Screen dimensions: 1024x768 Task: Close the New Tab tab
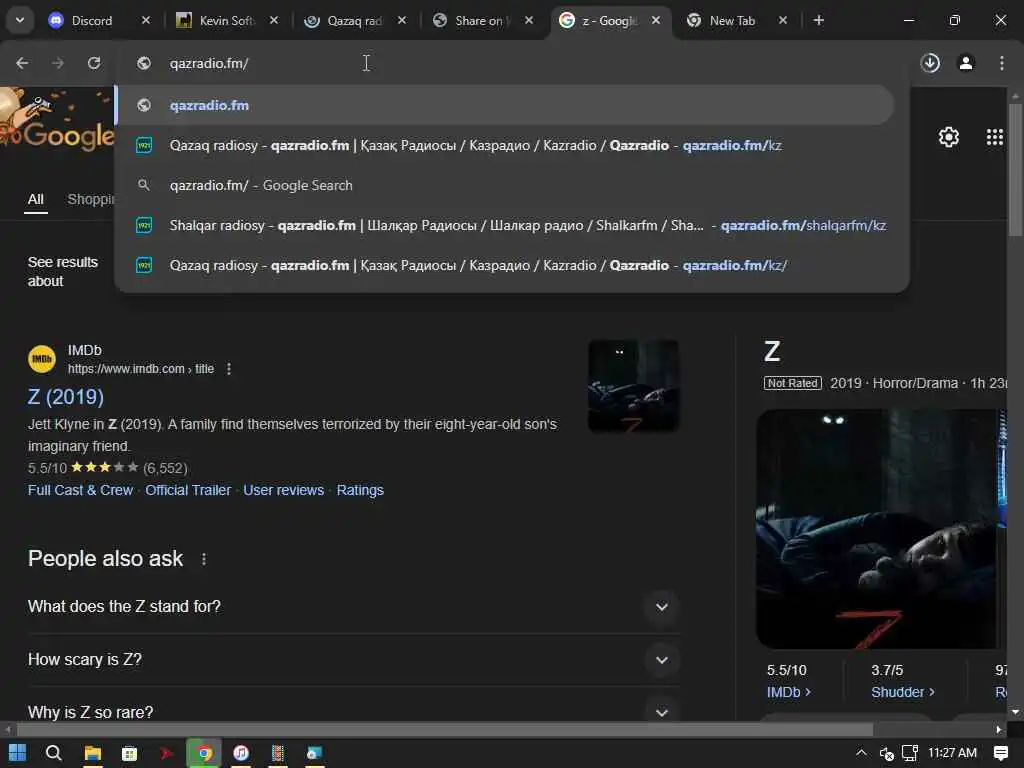(x=782, y=21)
